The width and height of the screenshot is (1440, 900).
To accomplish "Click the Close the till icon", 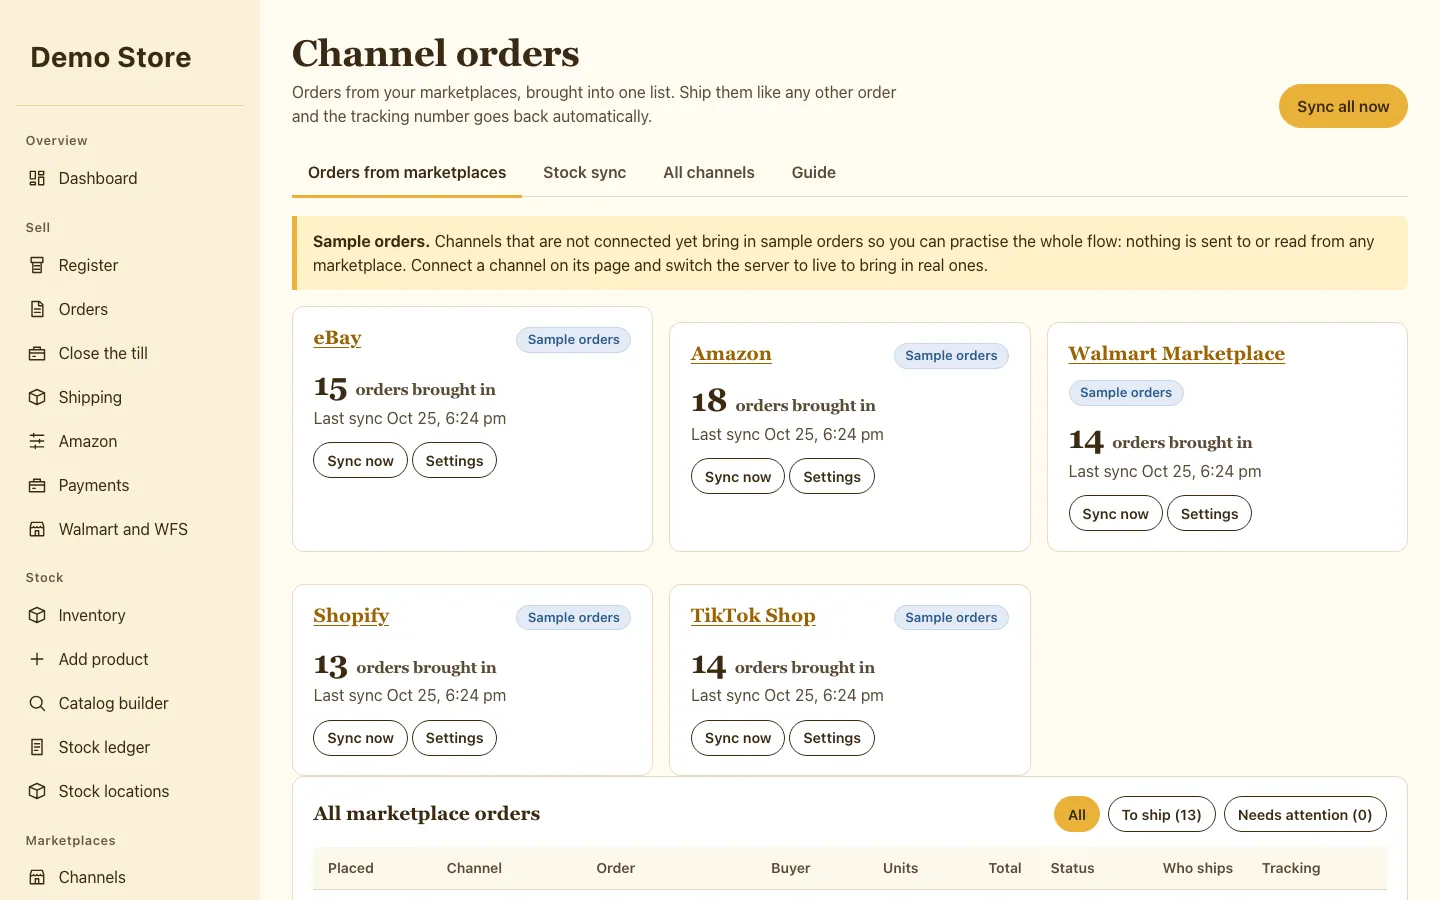I will pos(37,353).
